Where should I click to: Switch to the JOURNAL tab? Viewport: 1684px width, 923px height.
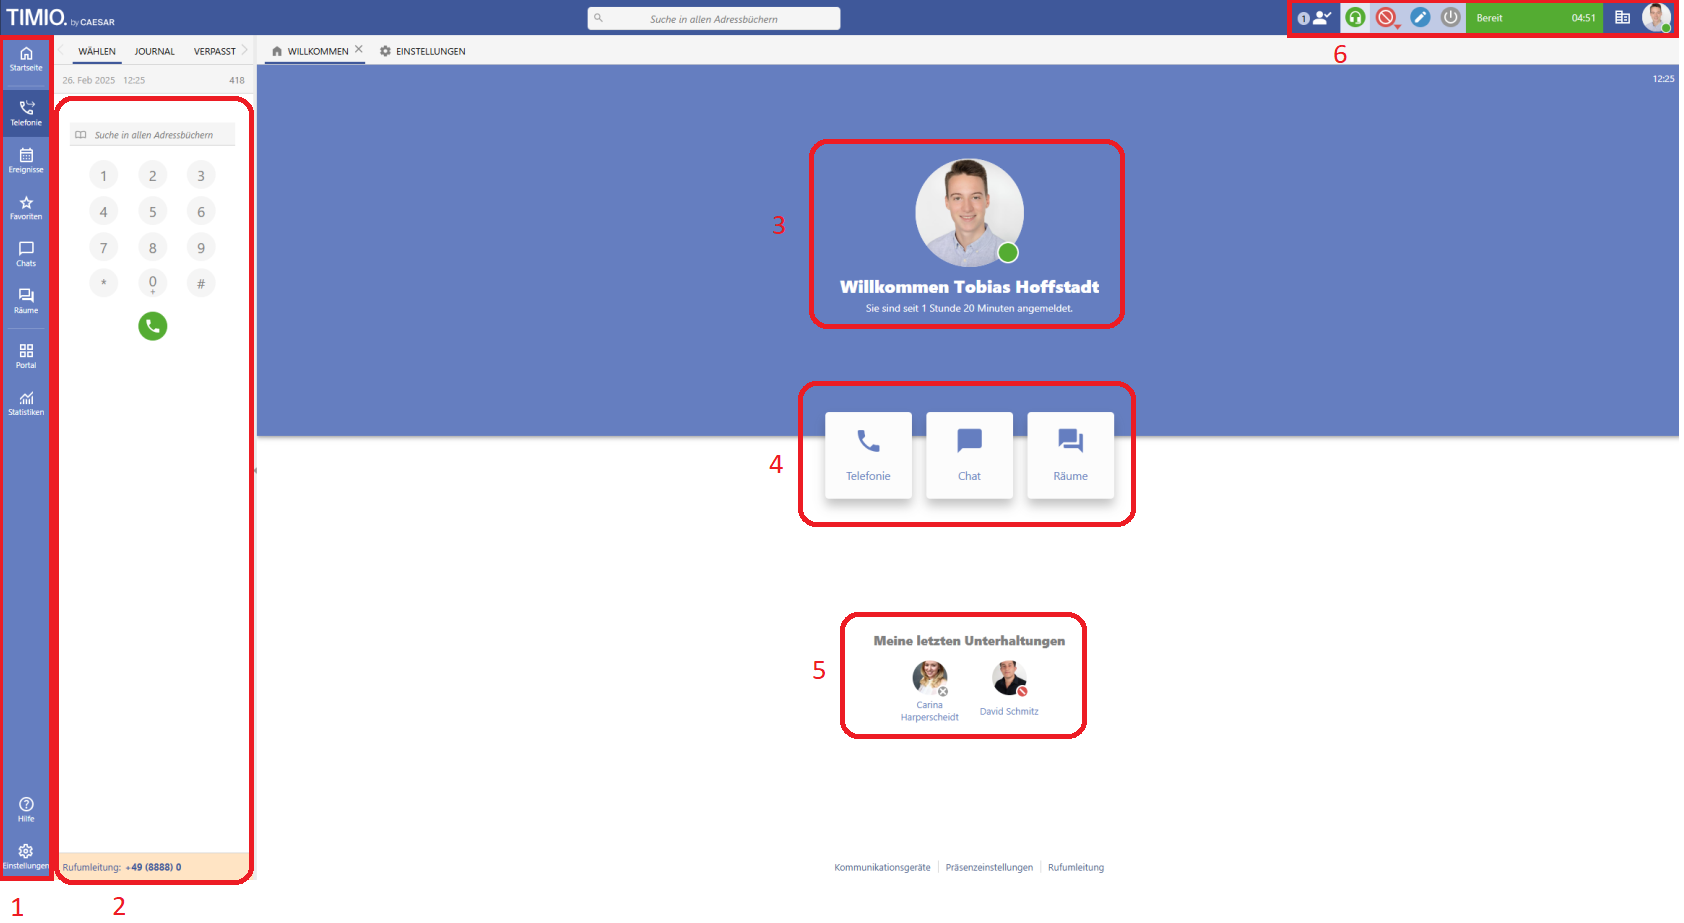pyautogui.click(x=154, y=51)
